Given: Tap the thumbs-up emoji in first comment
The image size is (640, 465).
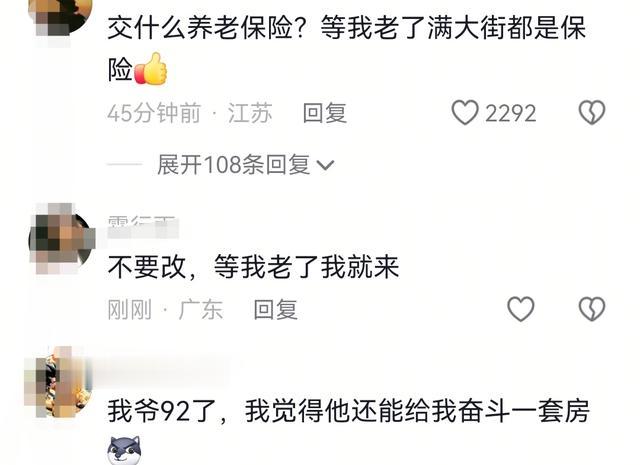Looking at the screenshot, I should (x=151, y=69).
